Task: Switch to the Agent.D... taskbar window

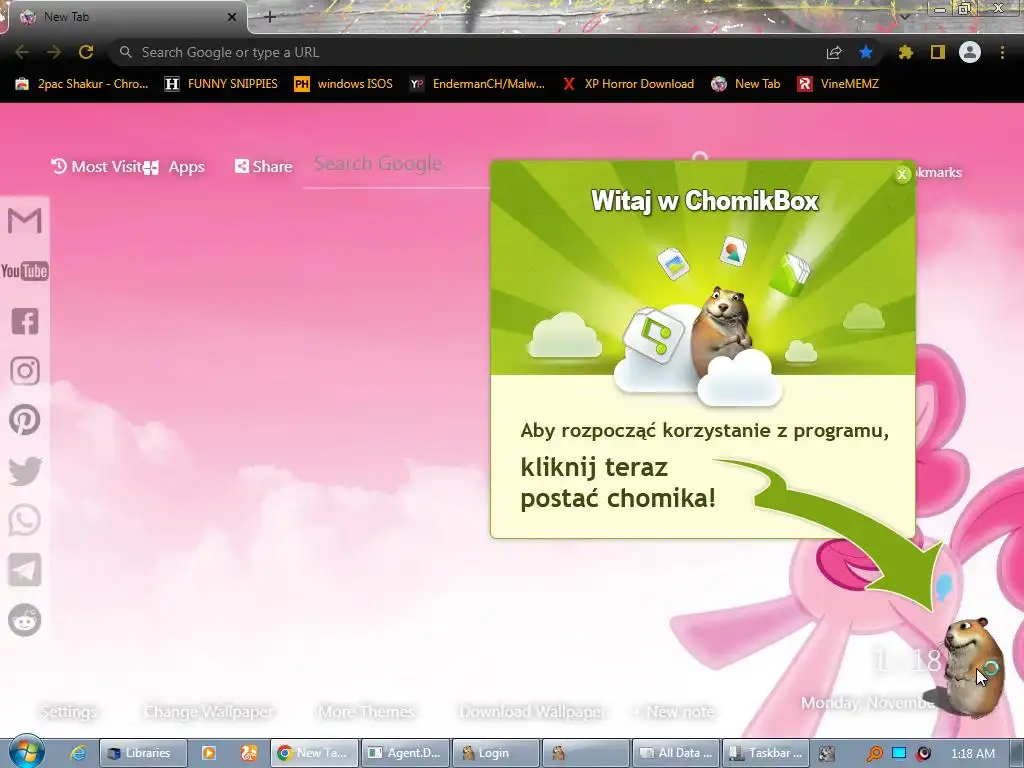Action: pos(406,753)
